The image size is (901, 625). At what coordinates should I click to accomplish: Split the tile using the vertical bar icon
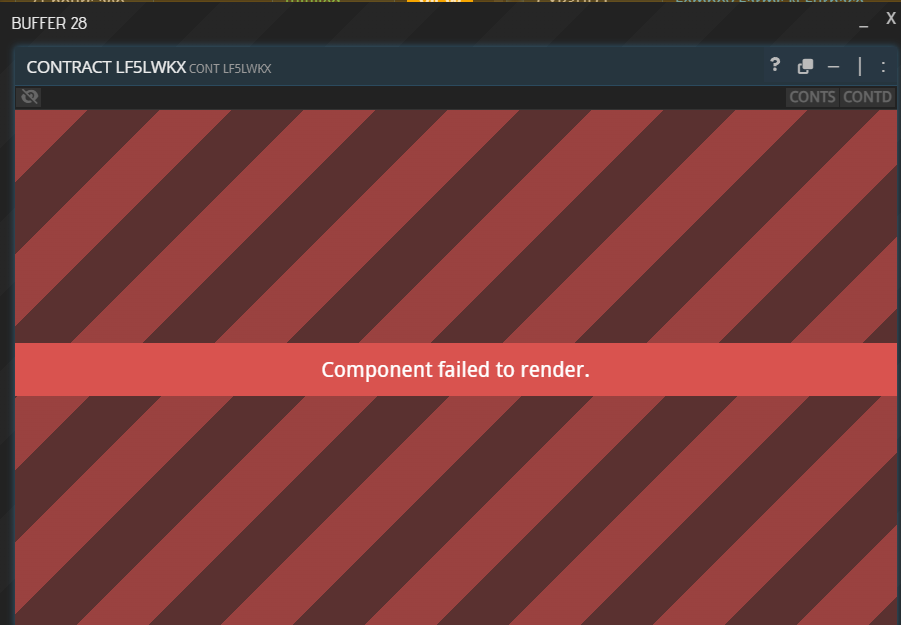[x=860, y=67]
